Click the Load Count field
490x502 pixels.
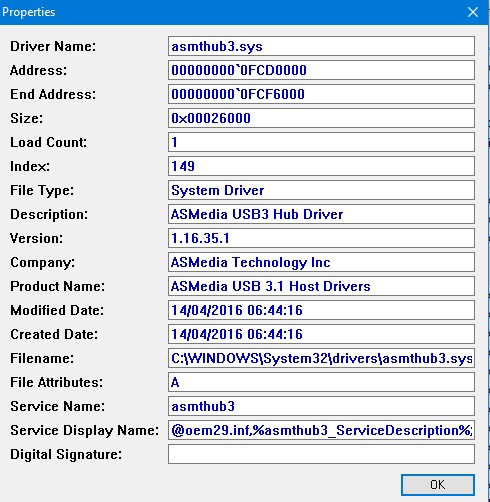[x=321, y=142]
